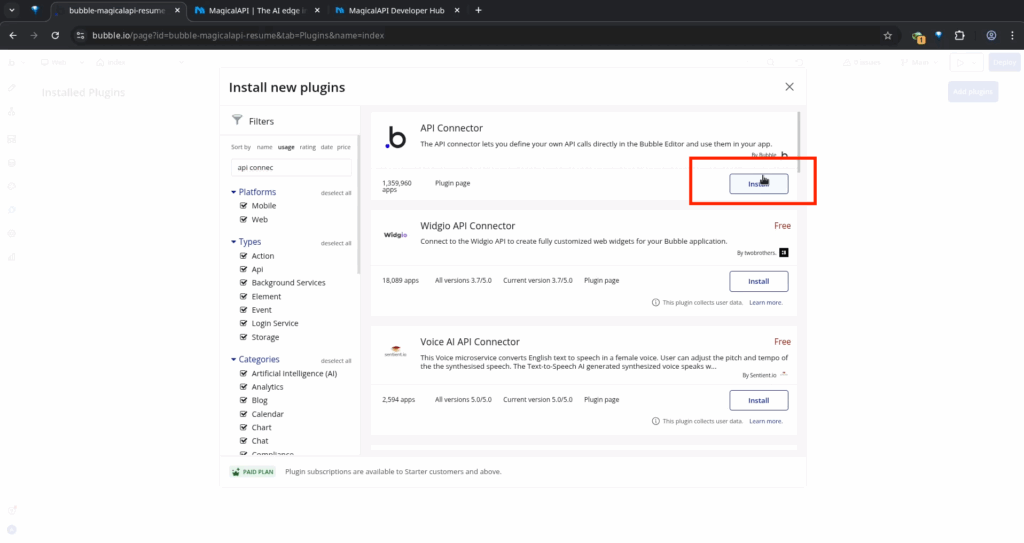Screen dimensions: 1024x543
Task: Click the info icon under Voice AI plugin
Action: click(656, 421)
